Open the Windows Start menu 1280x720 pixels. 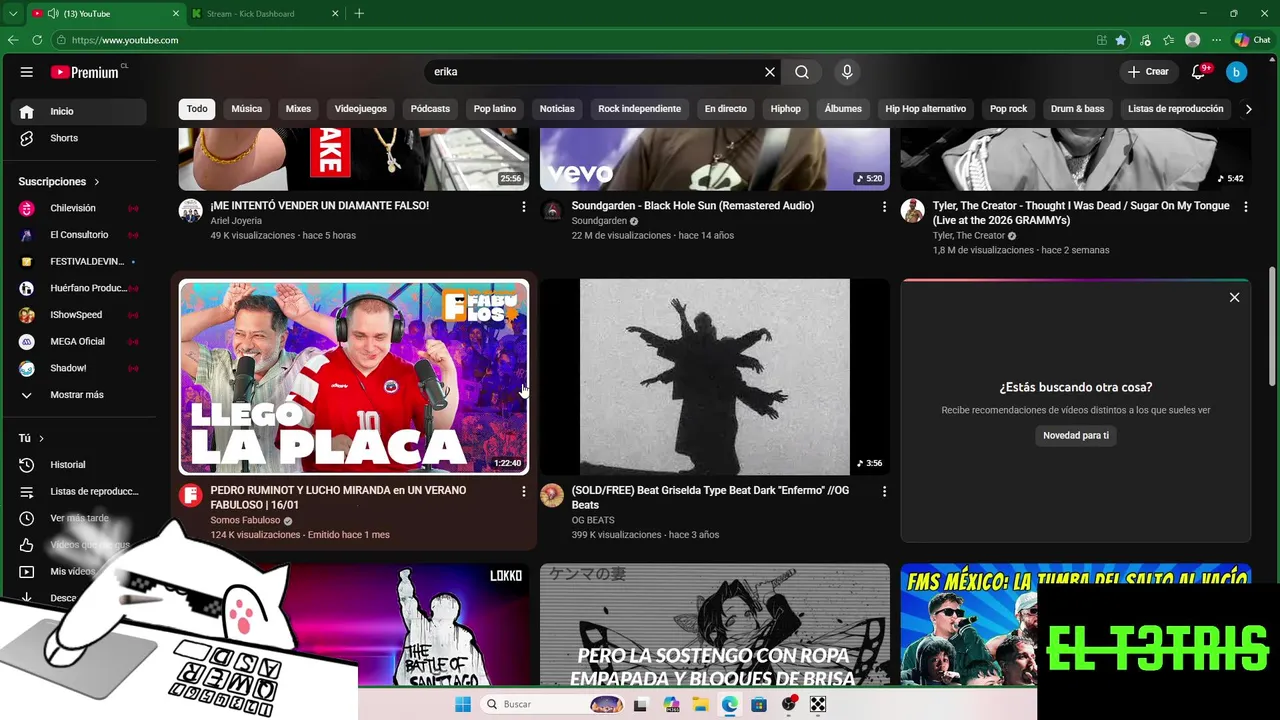[x=463, y=704]
